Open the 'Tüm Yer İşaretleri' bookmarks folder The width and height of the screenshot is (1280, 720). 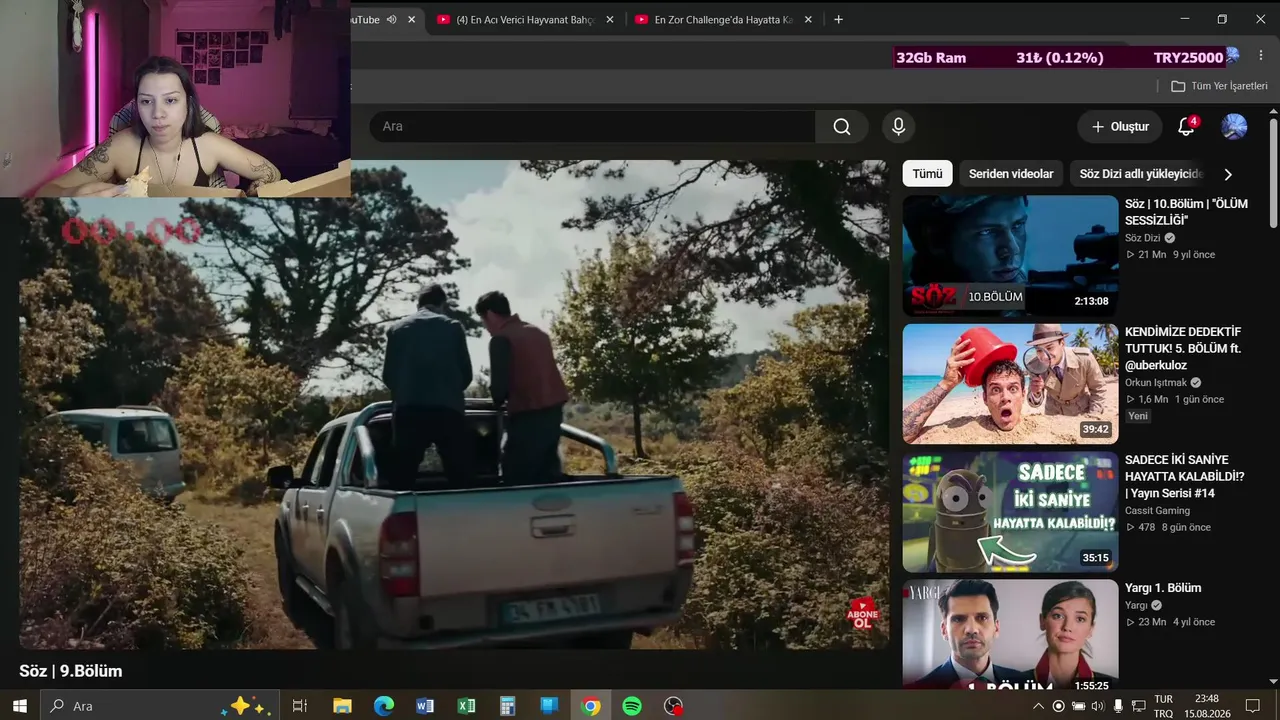pyautogui.click(x=1219, y=86)
